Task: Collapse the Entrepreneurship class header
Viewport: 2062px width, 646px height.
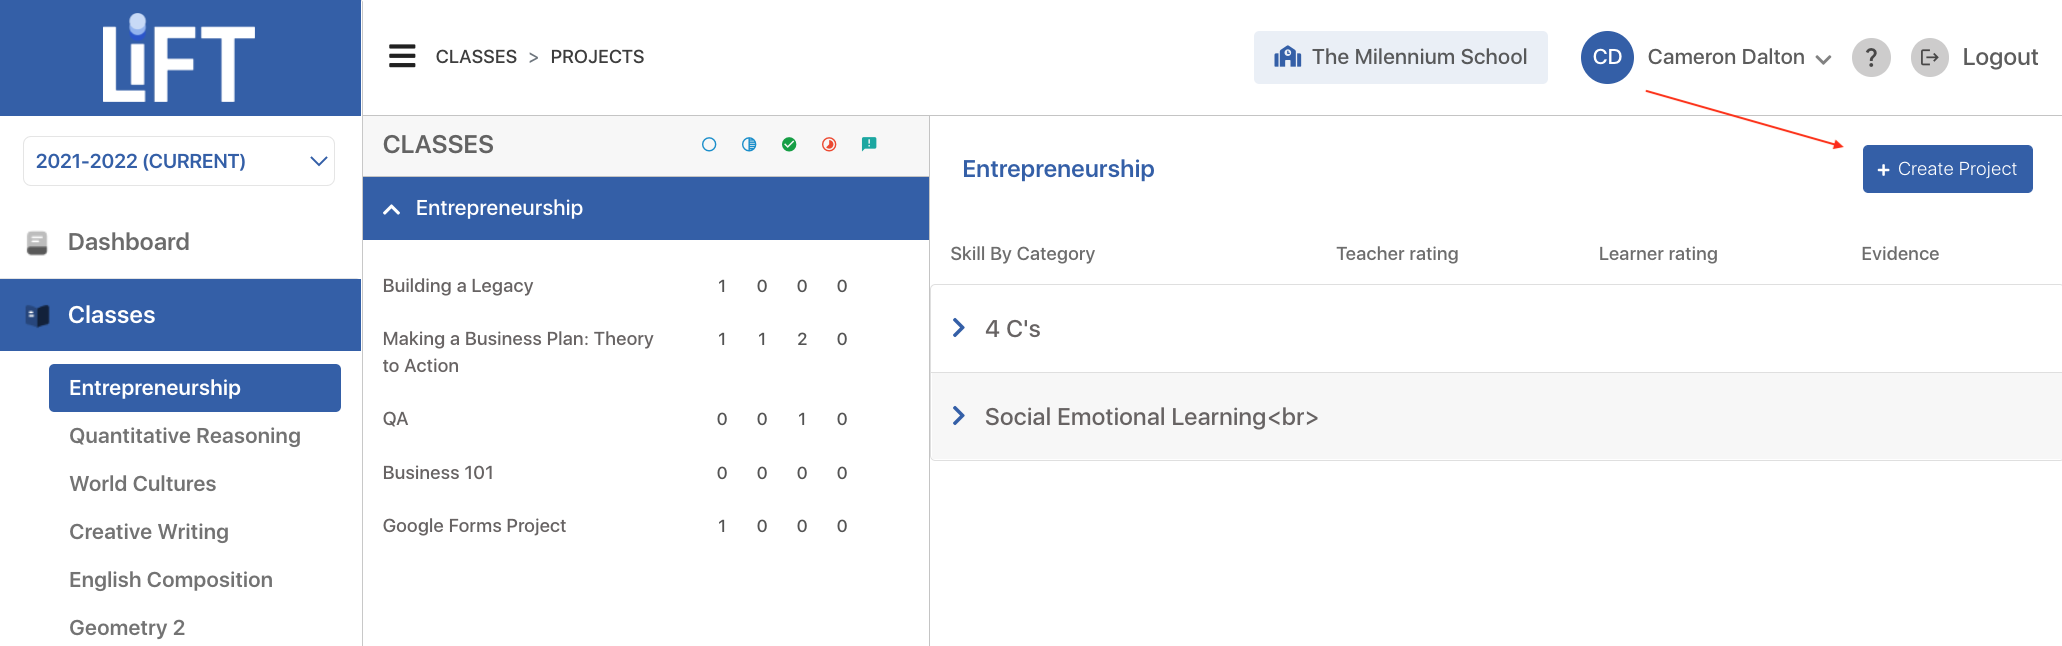Action: coord(392,208)
